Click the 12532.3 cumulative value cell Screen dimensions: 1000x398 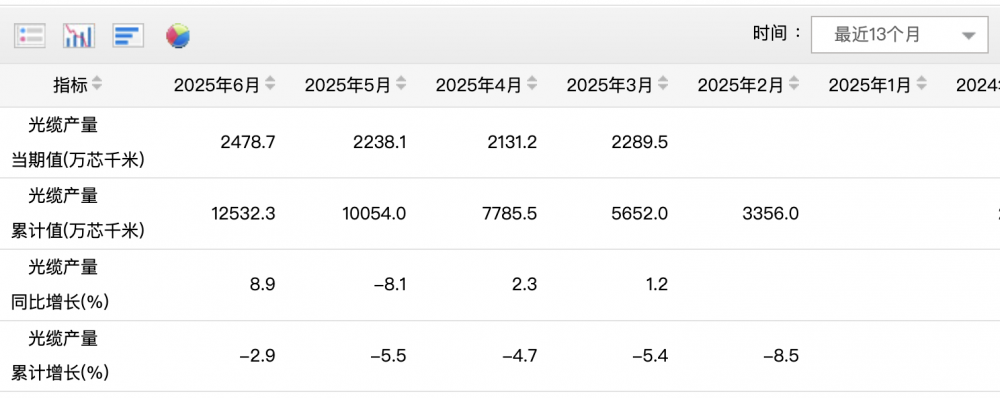(243, 214)
